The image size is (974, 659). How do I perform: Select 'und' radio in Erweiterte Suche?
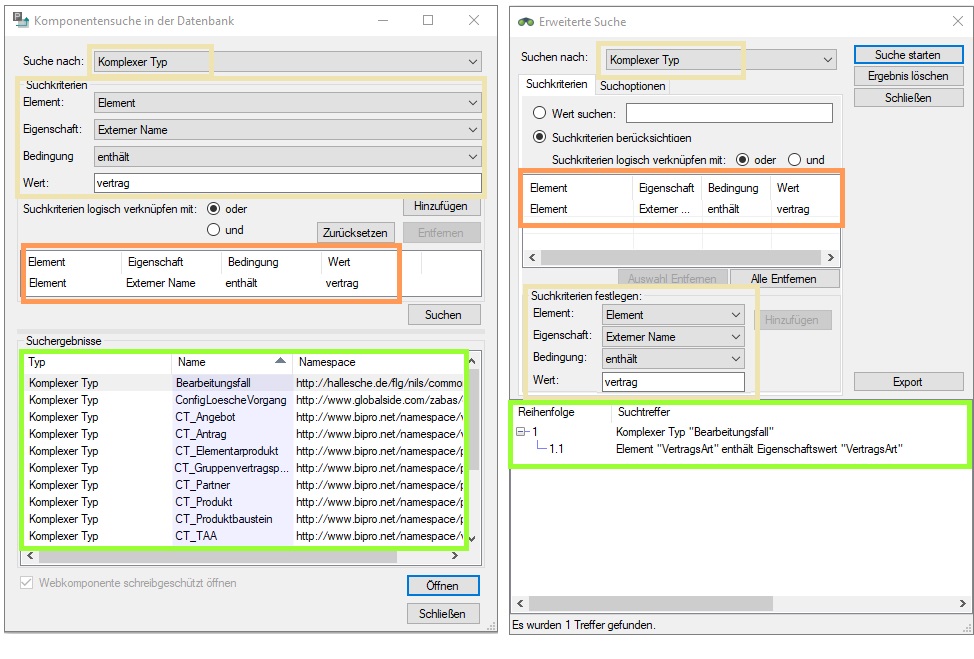pos(794,159)
